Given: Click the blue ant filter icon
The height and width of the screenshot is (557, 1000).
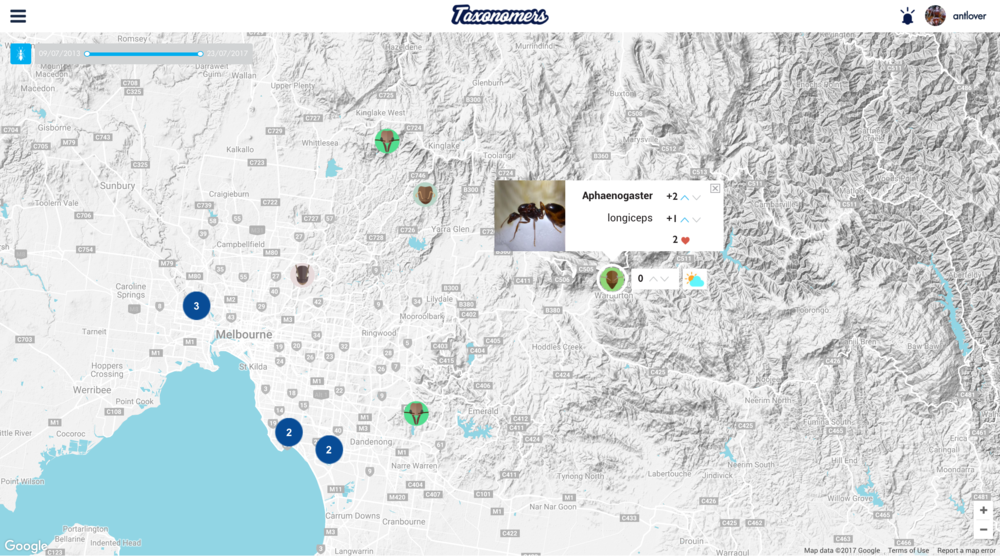Looking at the screenshot, I should (21, 54).
